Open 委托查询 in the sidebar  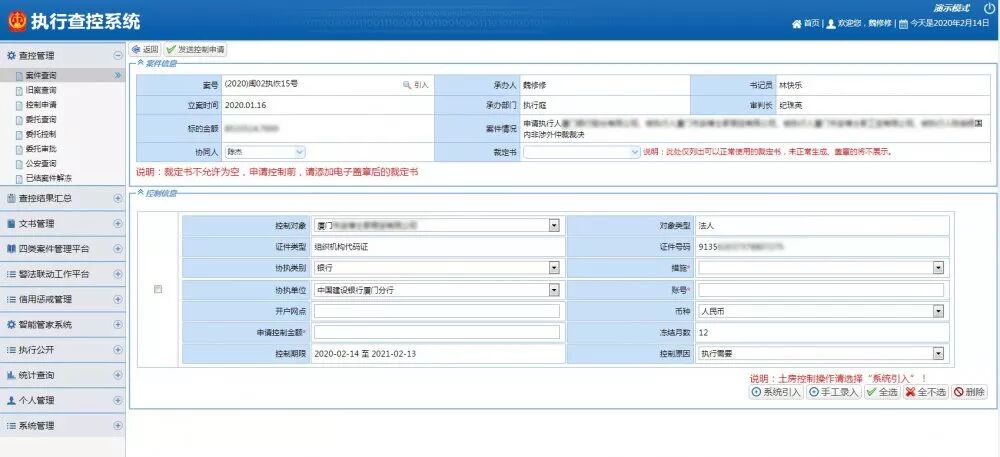pyautogui.click(x=41, y=119)
